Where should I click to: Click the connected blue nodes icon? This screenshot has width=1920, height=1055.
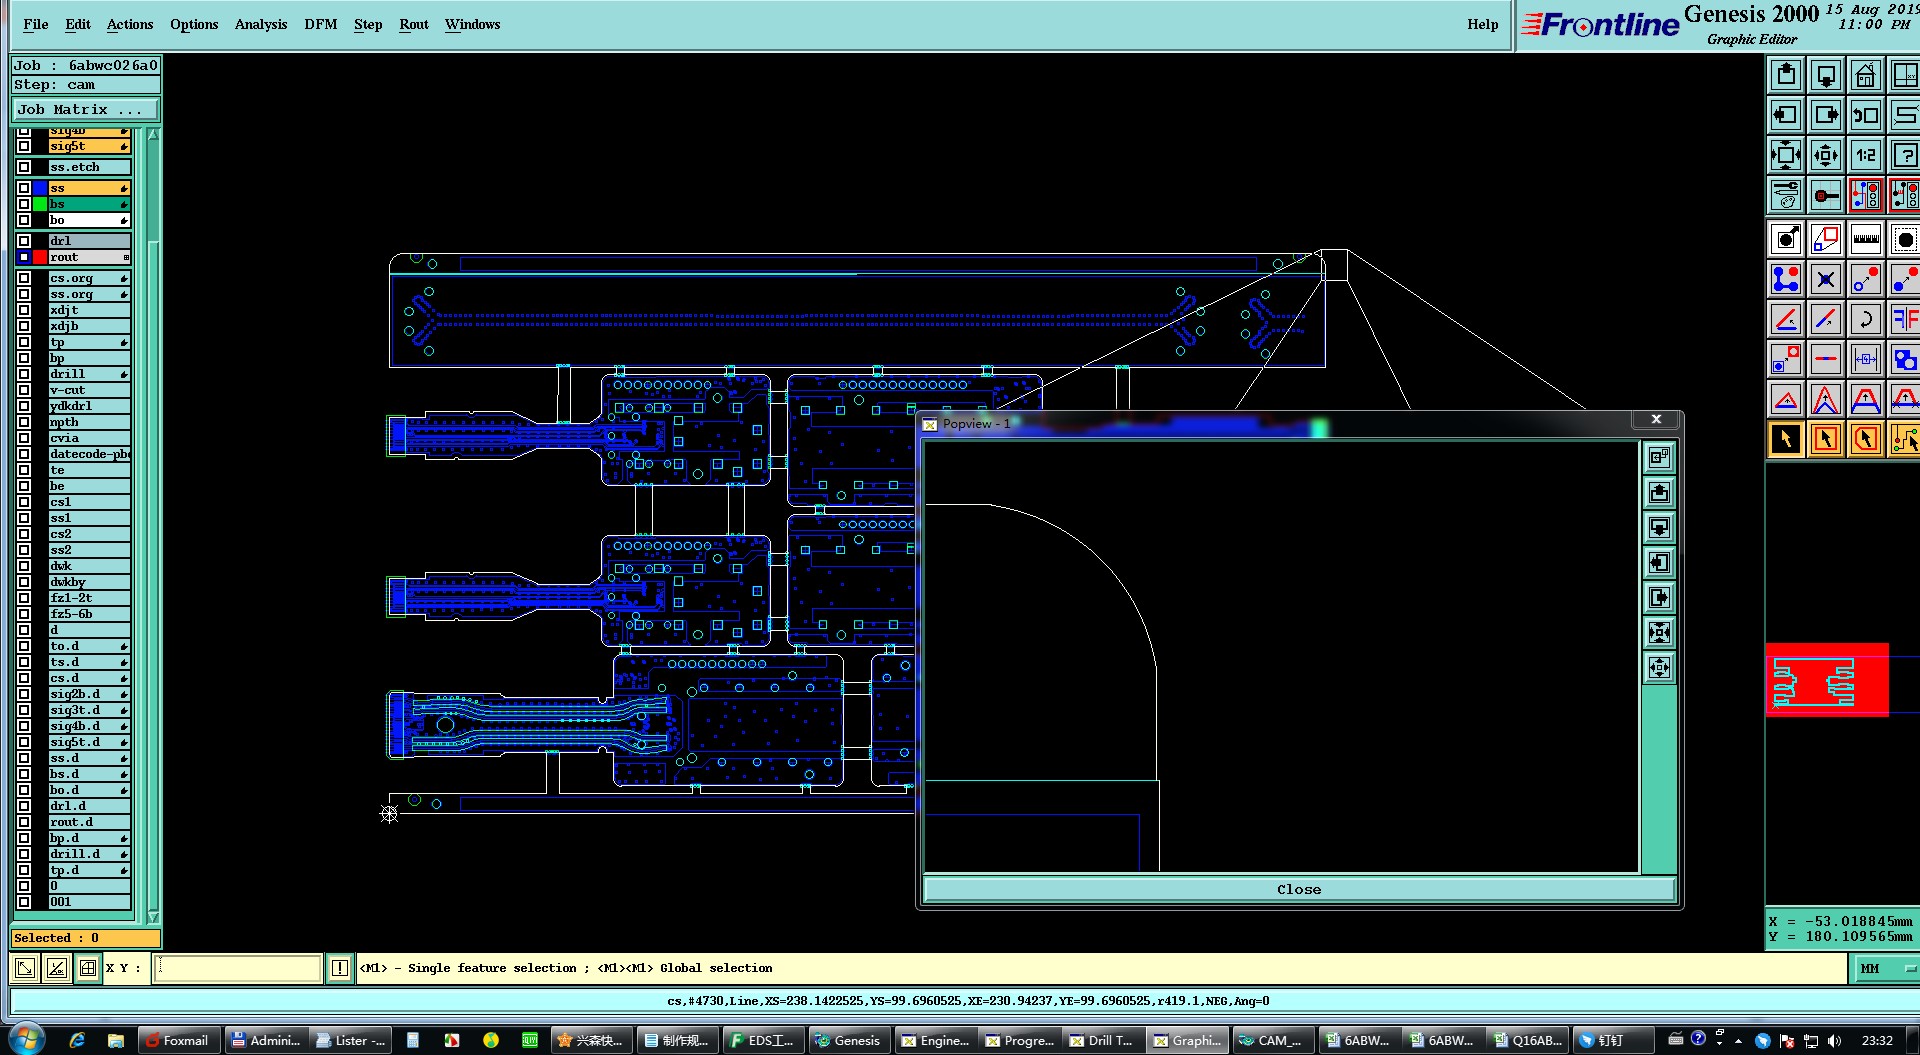click(1786, 279)
